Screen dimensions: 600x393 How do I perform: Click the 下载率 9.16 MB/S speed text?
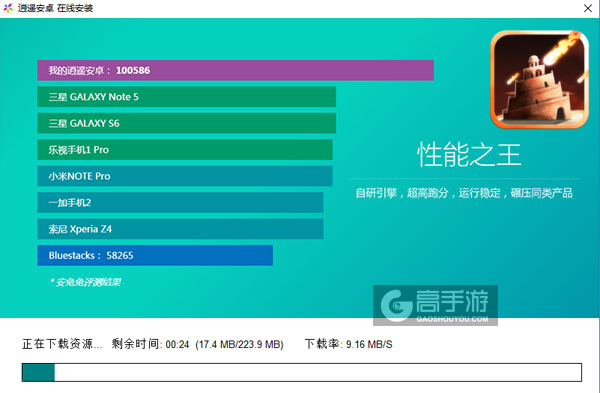349,344
